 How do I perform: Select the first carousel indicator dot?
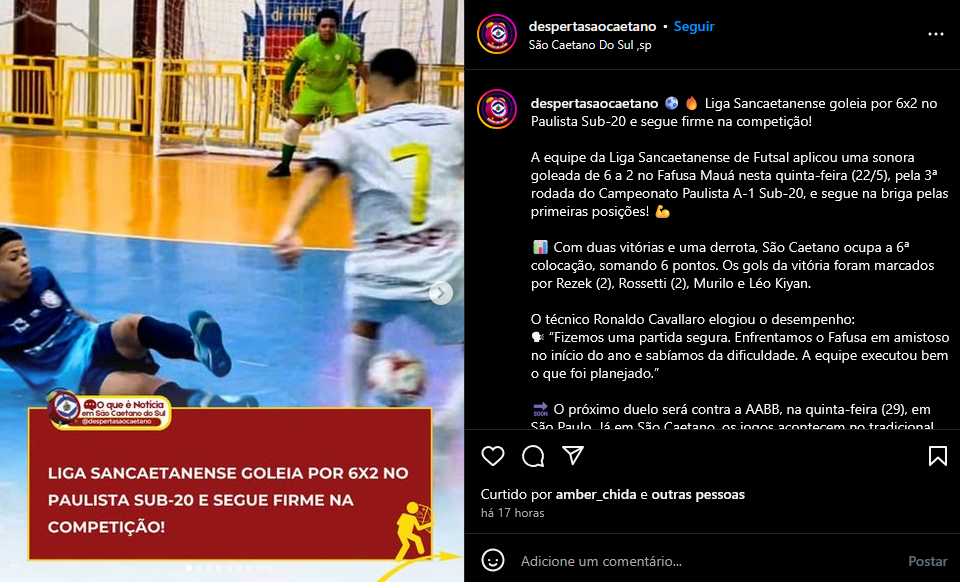[x=189, y=568]
